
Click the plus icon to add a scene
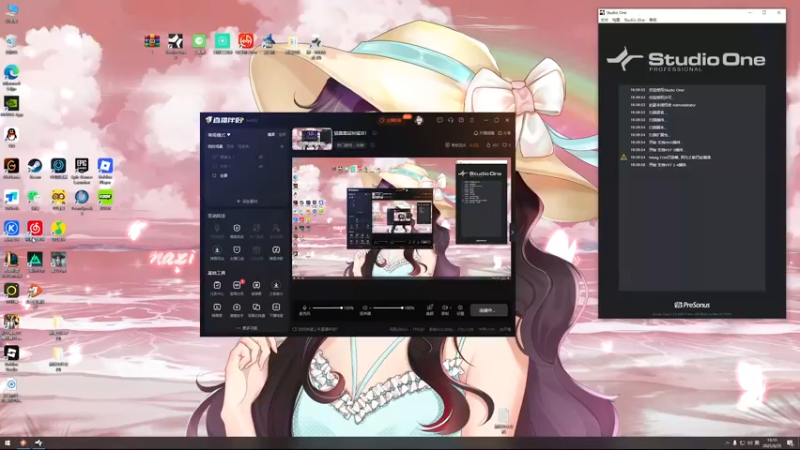(282, 146)
